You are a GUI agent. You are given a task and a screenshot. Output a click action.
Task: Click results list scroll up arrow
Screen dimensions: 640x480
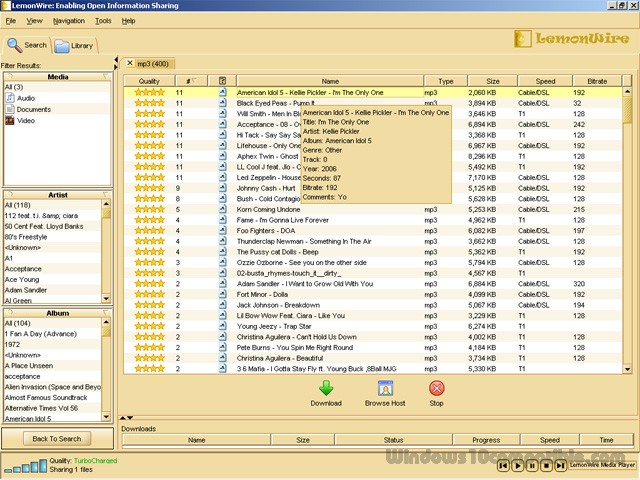(627, 92)
